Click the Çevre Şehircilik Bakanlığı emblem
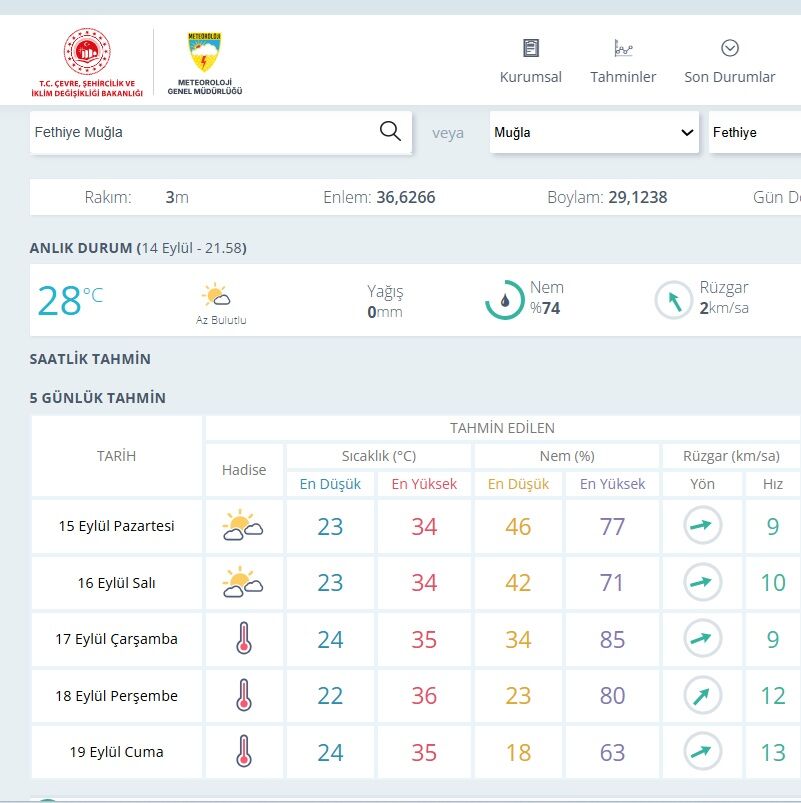 point(87,62)
